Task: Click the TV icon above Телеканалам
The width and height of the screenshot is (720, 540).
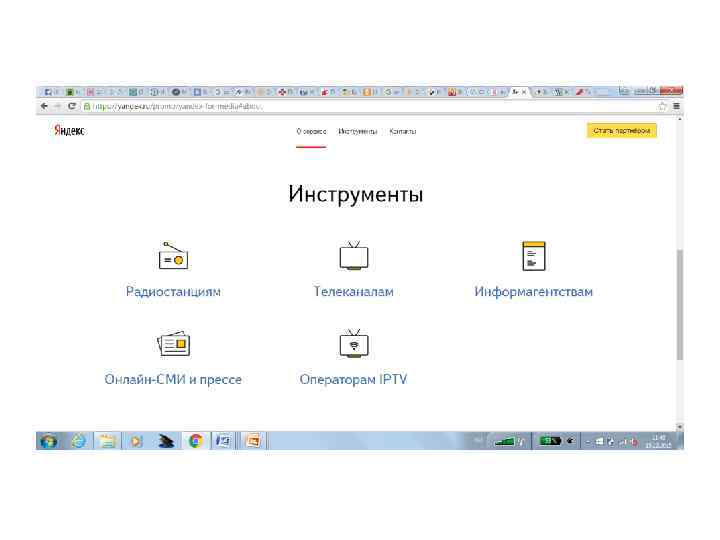Action: click(354, 255)
